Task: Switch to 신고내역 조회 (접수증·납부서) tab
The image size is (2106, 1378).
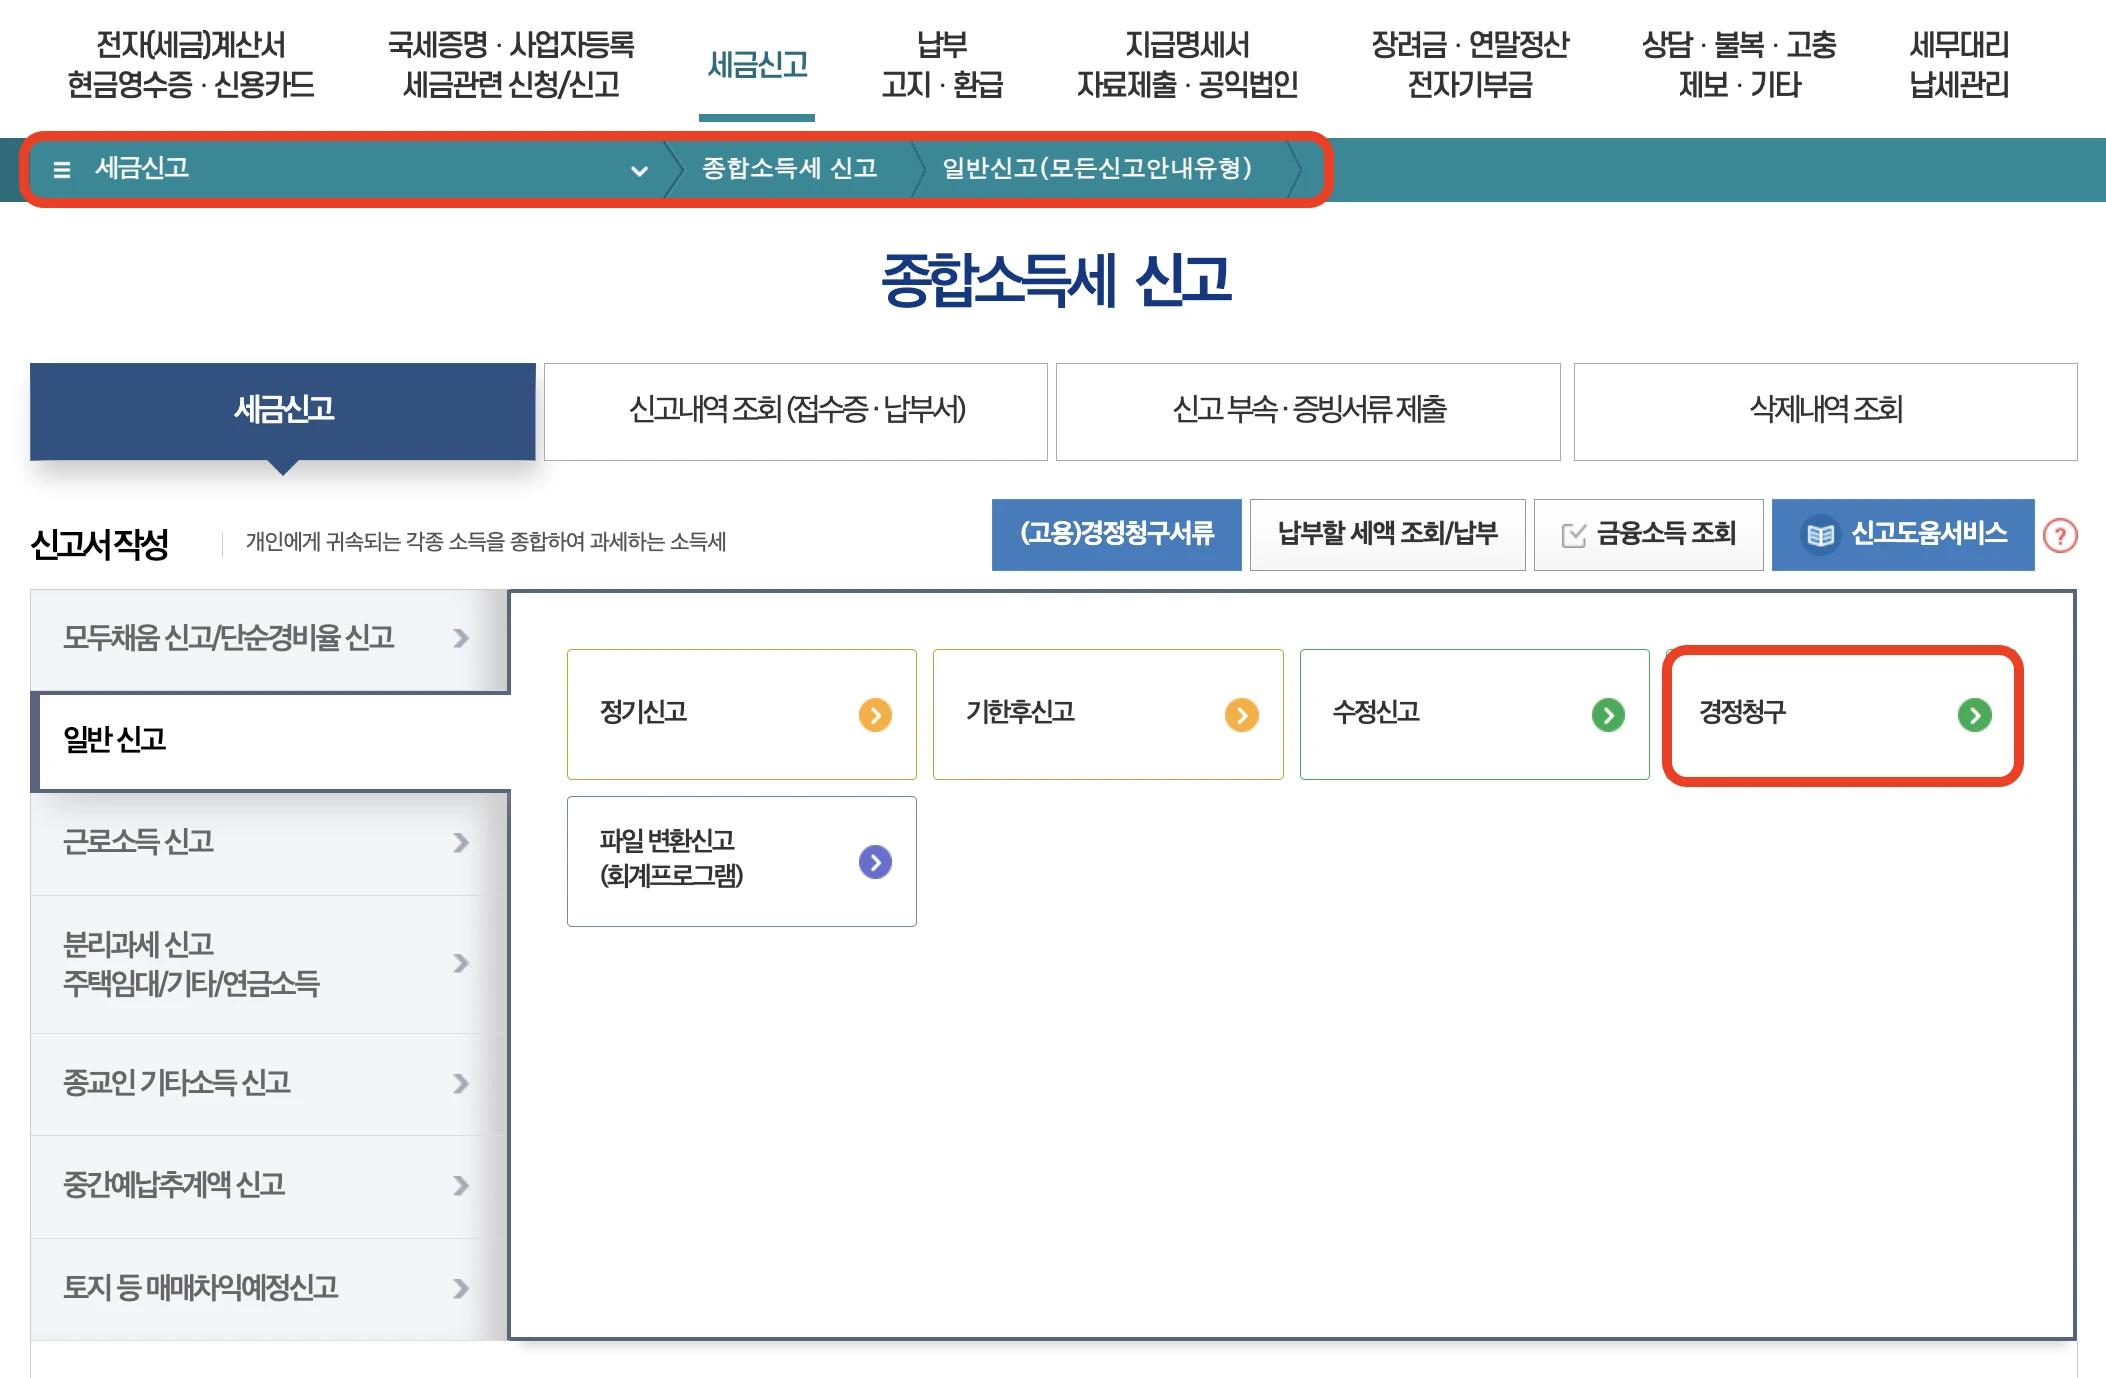Action: point(796,410)
